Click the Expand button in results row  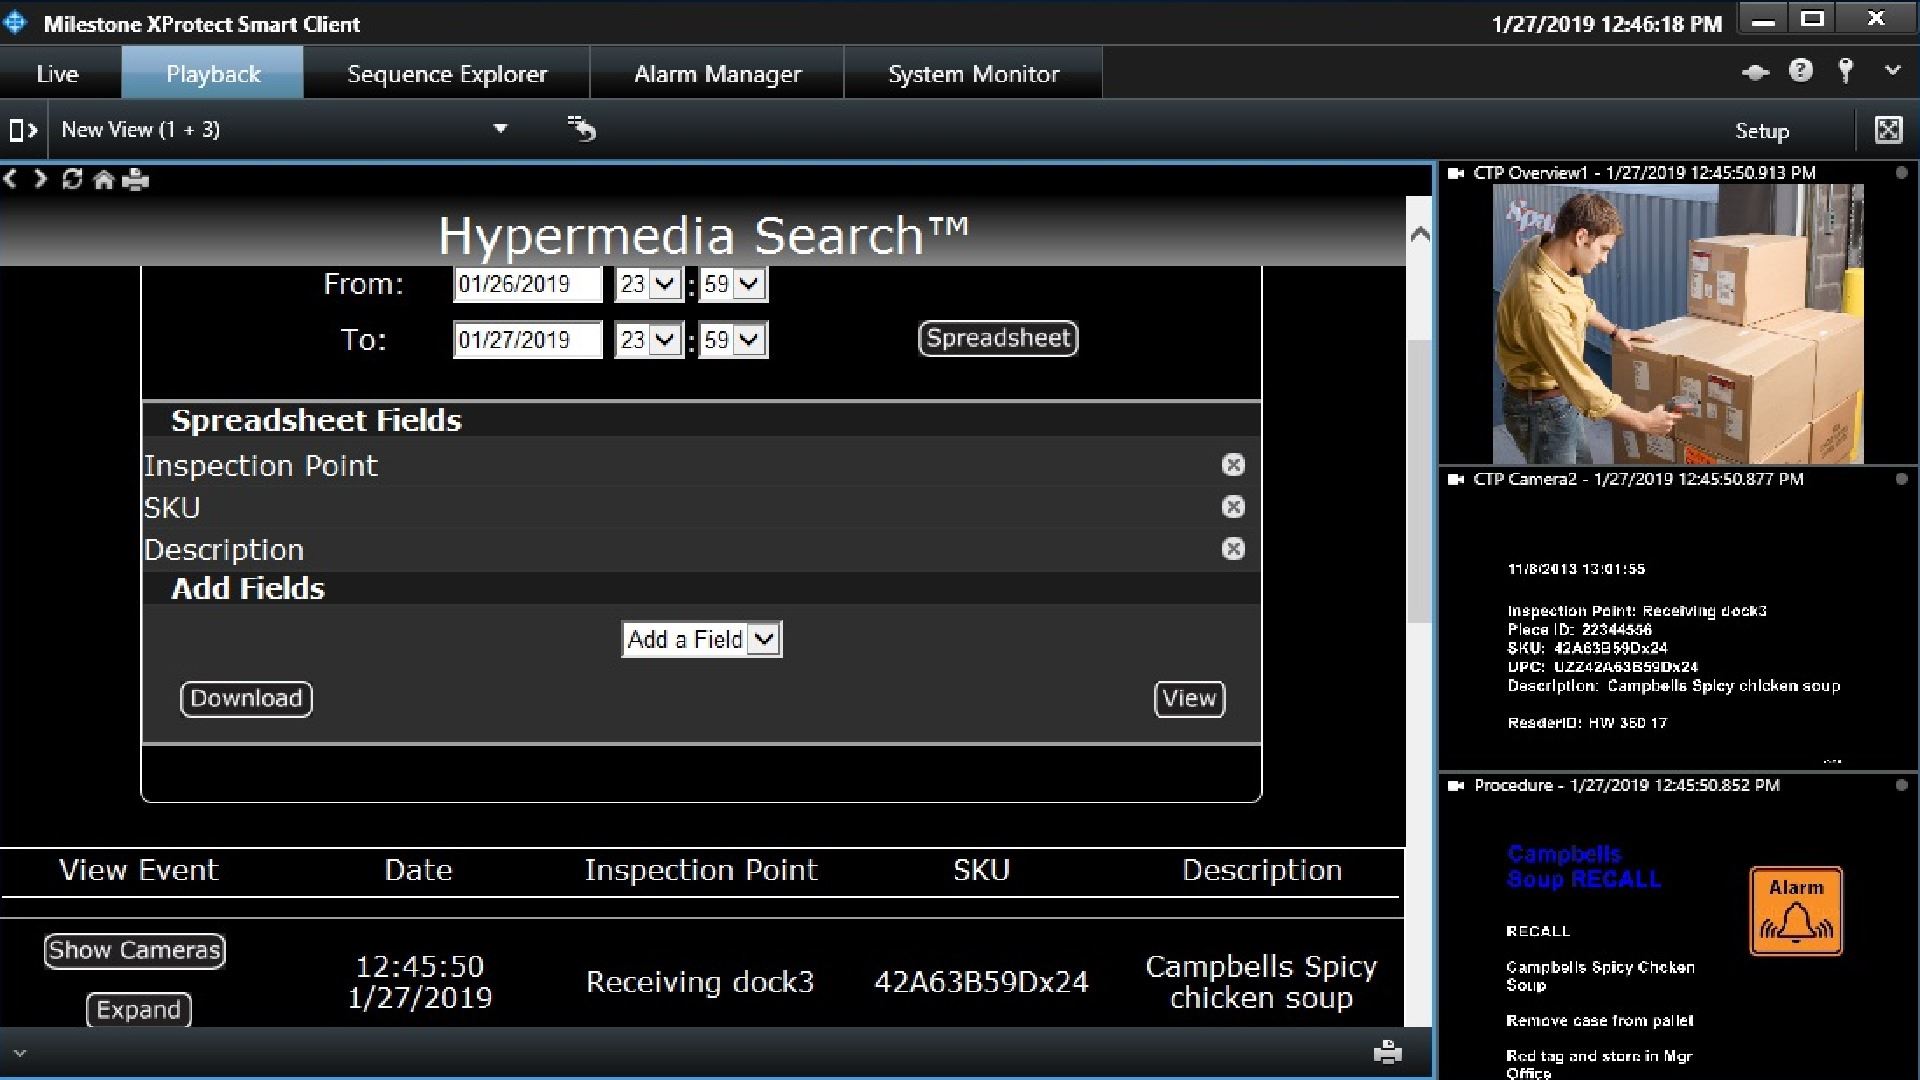pos(138,1010)
